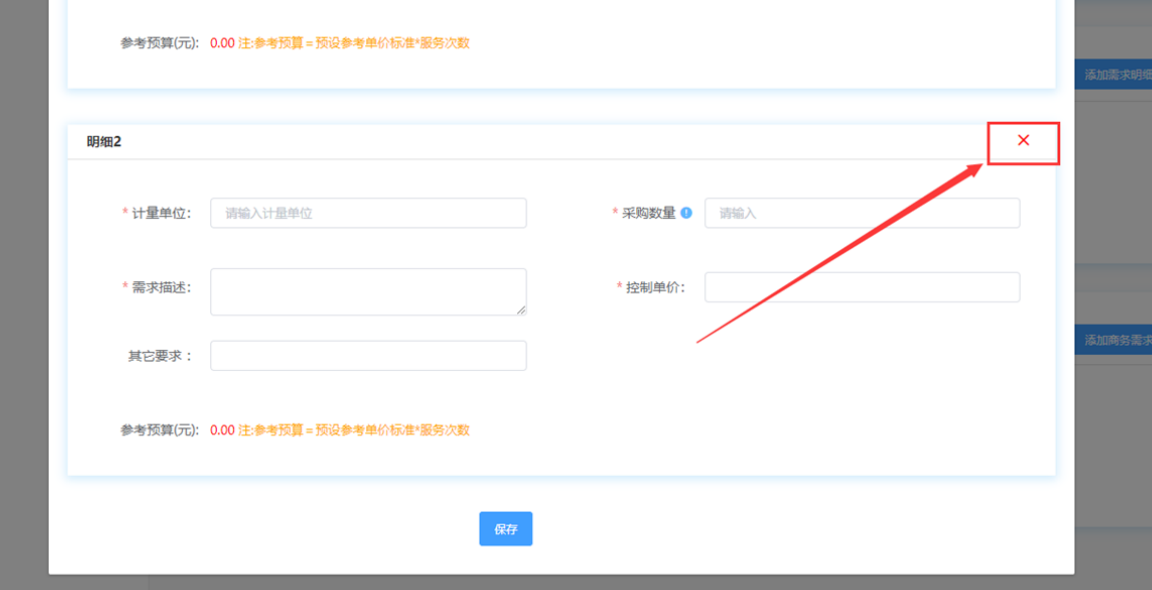
Task: Click the 添加需求明细 button behind dialog
Action: tap(1116, 75)
